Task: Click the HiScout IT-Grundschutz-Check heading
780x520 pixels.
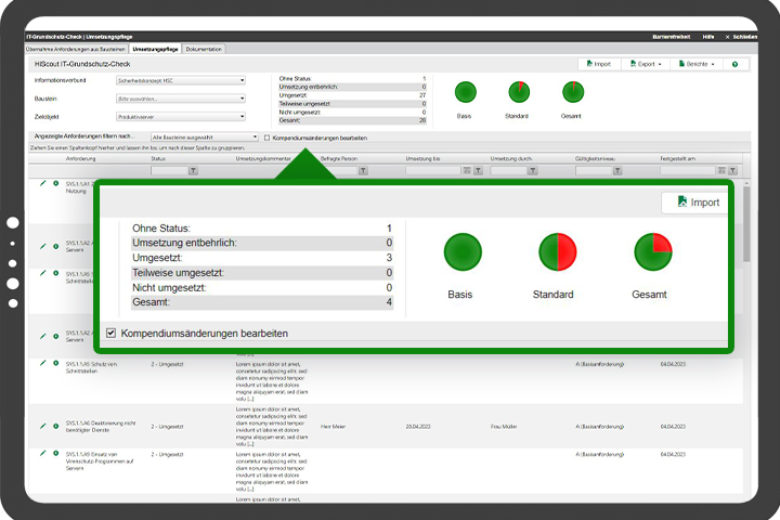Action: (x=82, y=64)
